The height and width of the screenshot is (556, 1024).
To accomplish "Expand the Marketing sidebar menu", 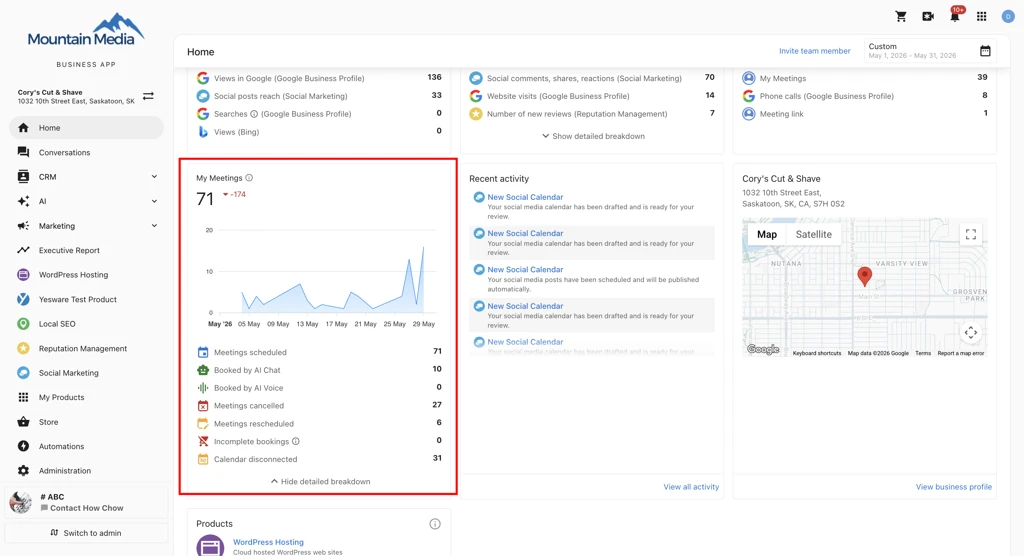I will coord(154,225).
